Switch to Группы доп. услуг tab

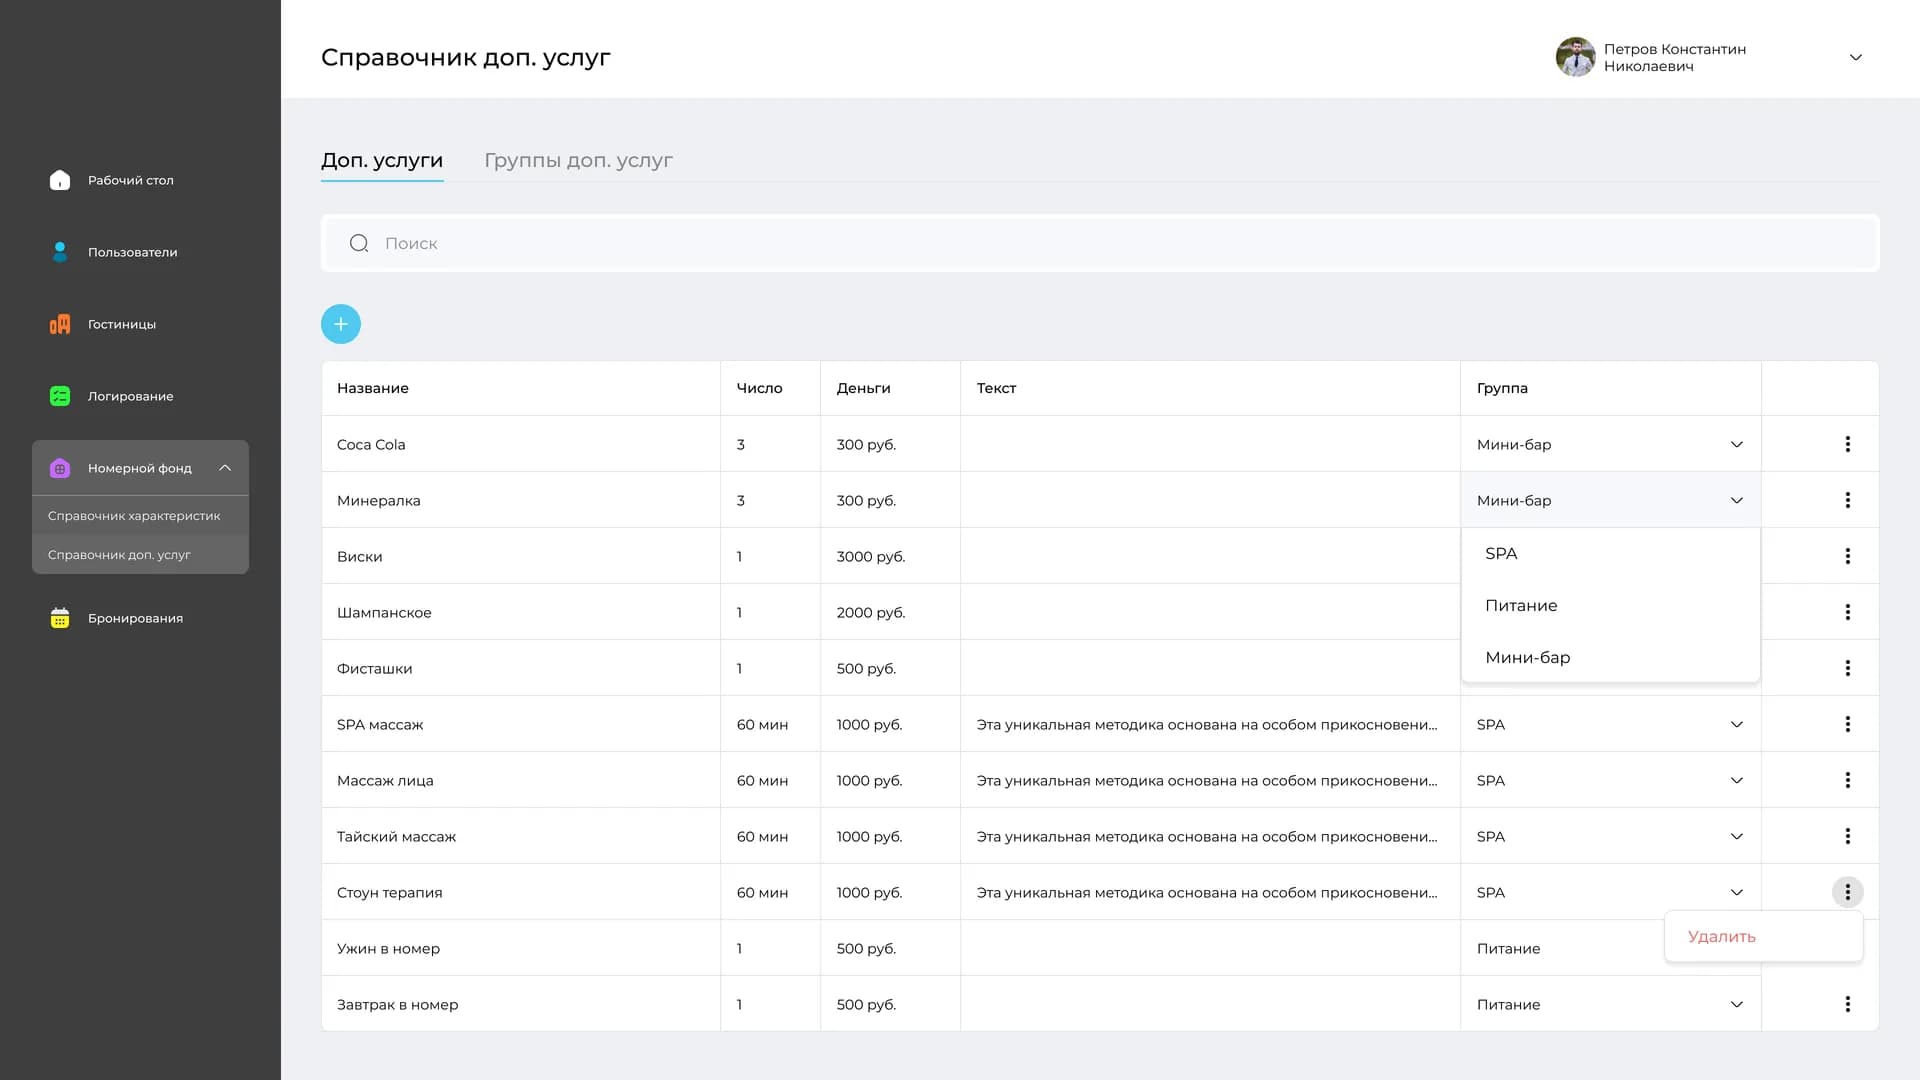tap(578, 160)
